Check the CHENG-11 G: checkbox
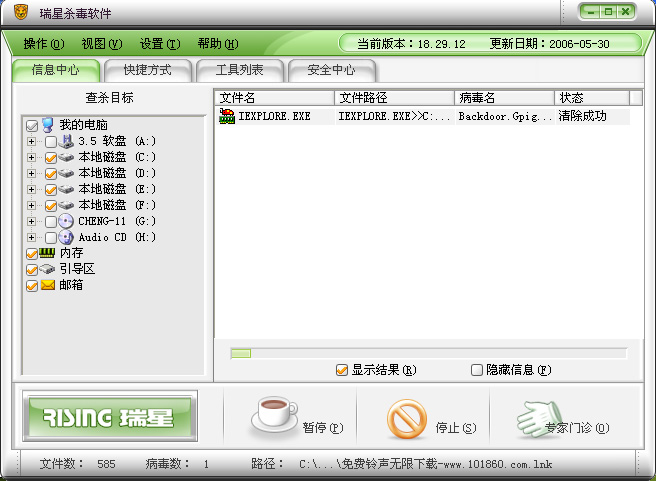The height and width of the screenshot is (481, 656). tap(51, 221)
